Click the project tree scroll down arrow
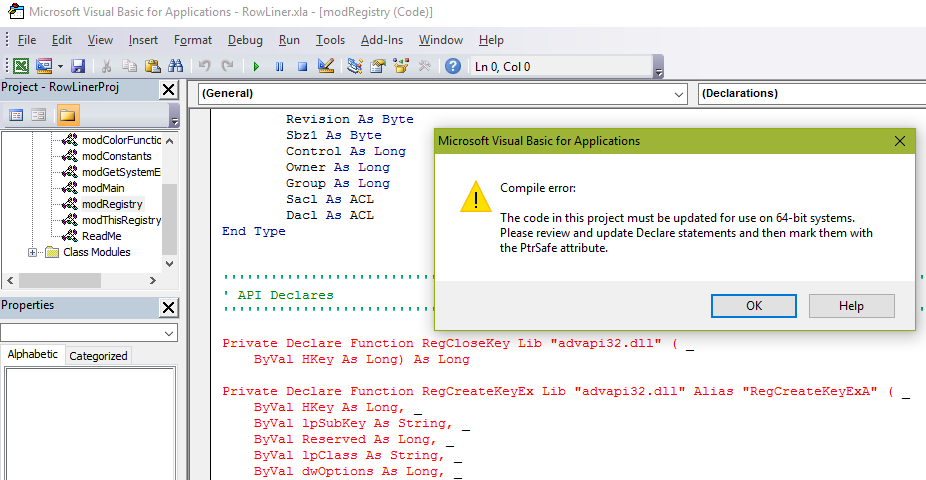This screenshot has width=926, height=480. 169,264
